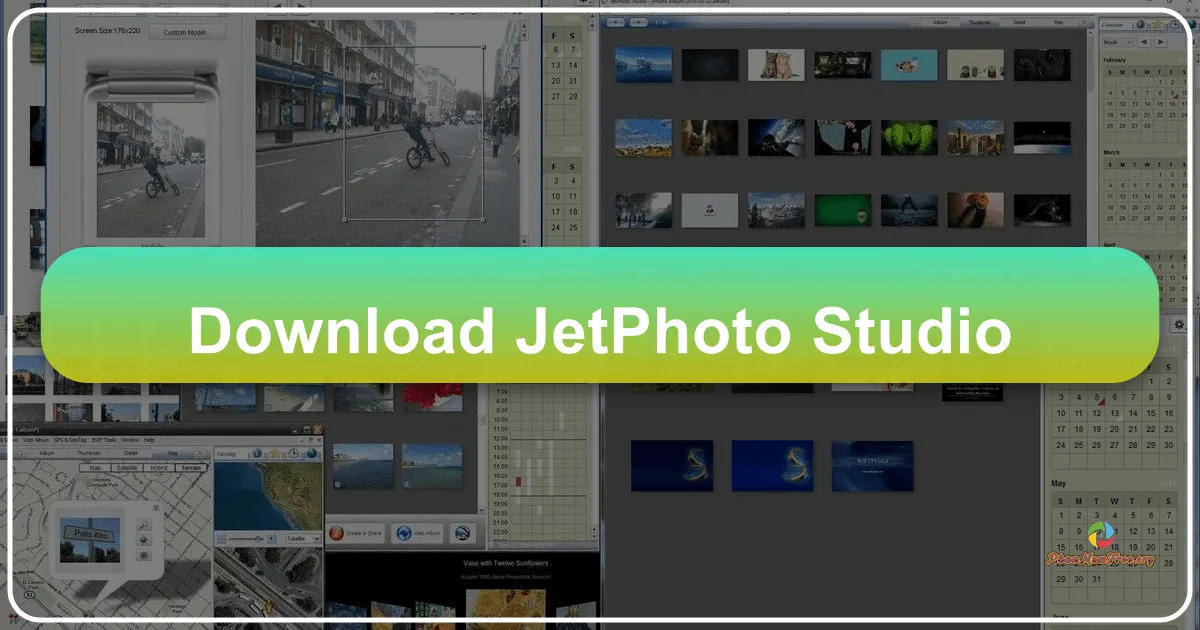Viewport: 1200px width, 630px height.
Task: Launch Google Earth via its toolbar icon
Action: 462,533
